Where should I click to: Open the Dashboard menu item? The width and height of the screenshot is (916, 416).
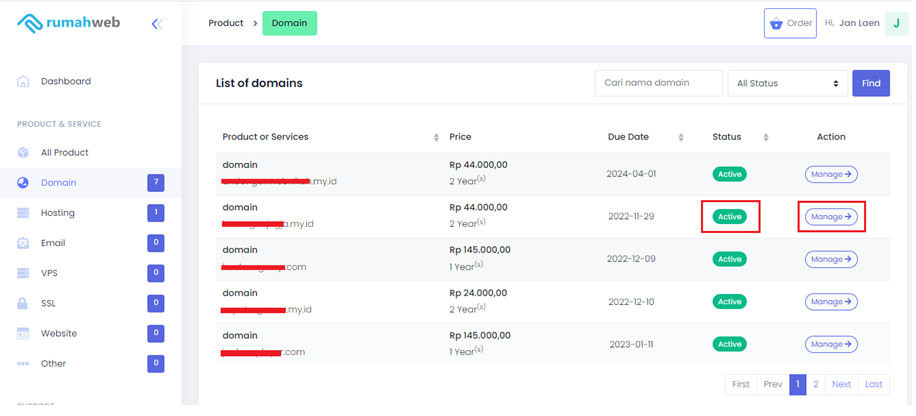point(66,81)
